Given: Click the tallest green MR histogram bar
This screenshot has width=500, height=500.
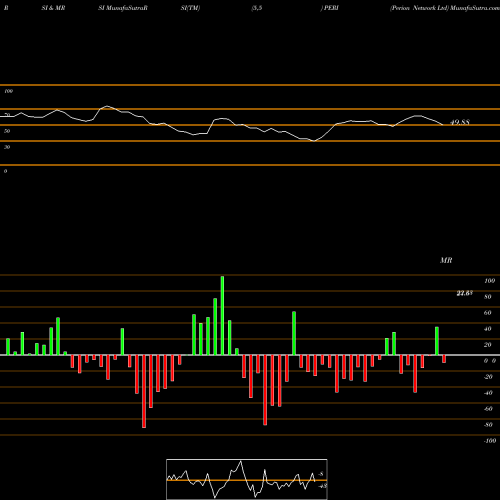Looking at the screenshot, I should tap(222, 315).
